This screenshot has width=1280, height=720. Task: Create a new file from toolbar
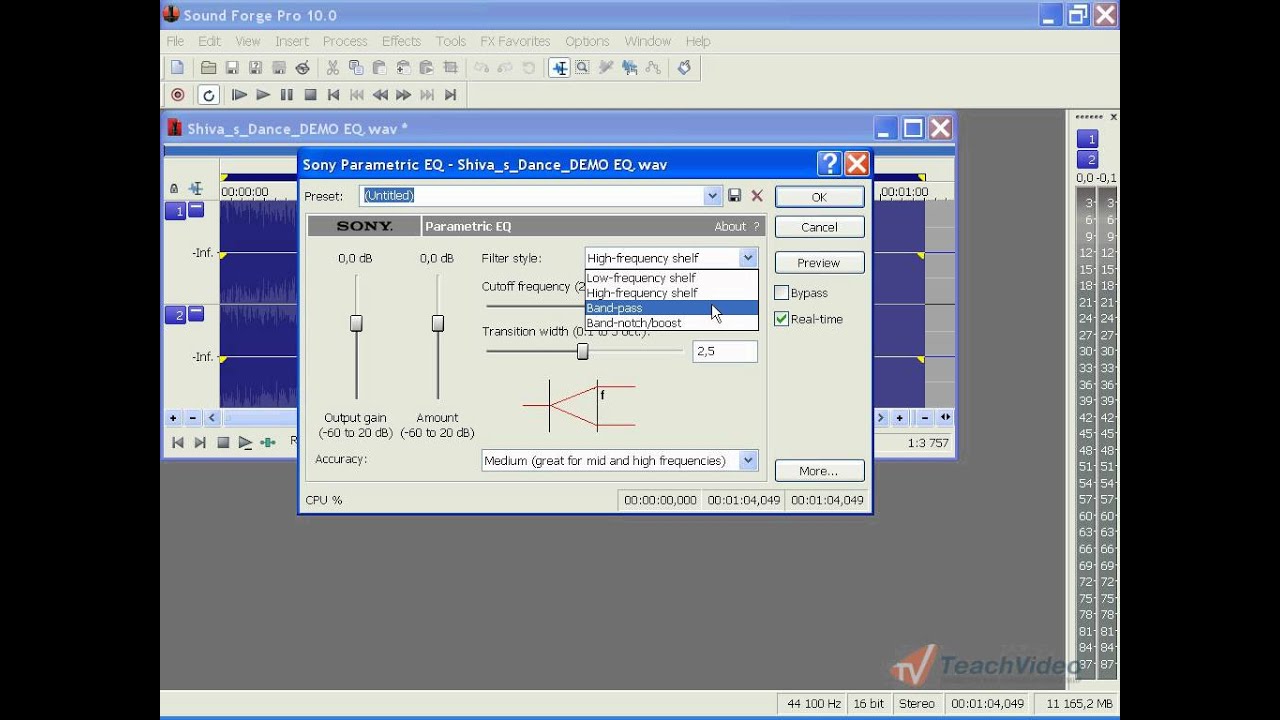point(177,68)
